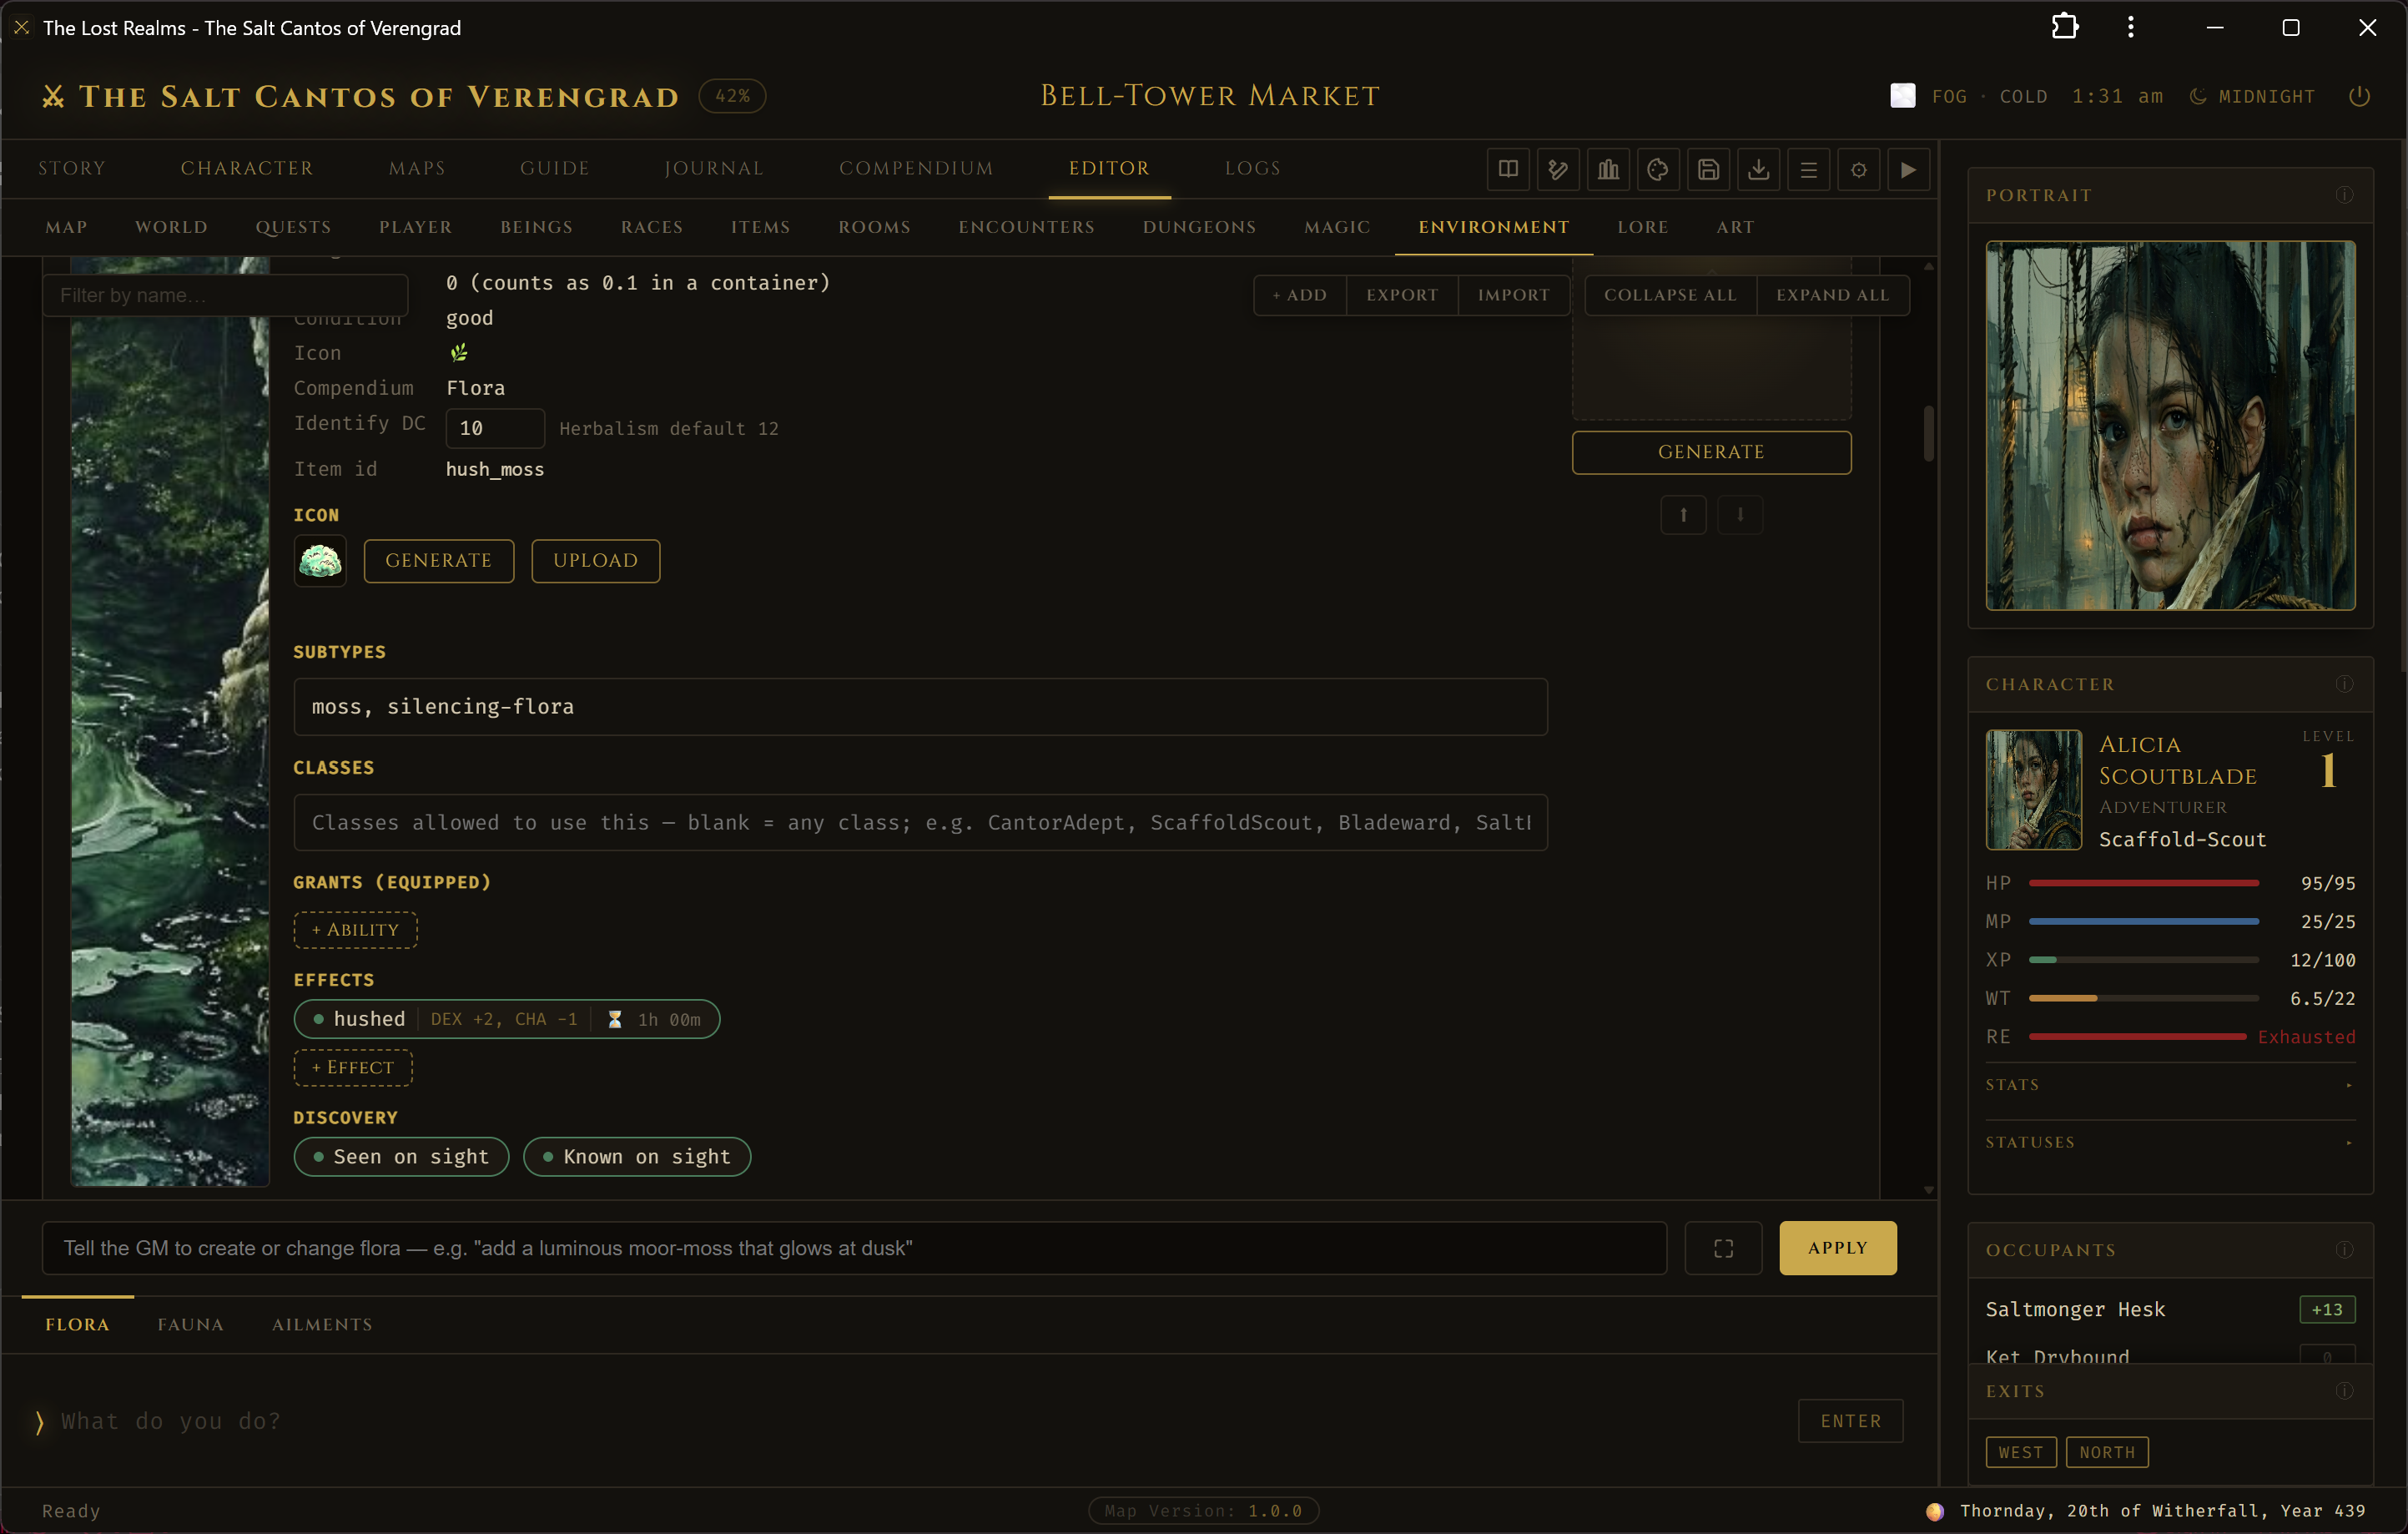Open the three-dot menu in title bar

point(2131,27)
